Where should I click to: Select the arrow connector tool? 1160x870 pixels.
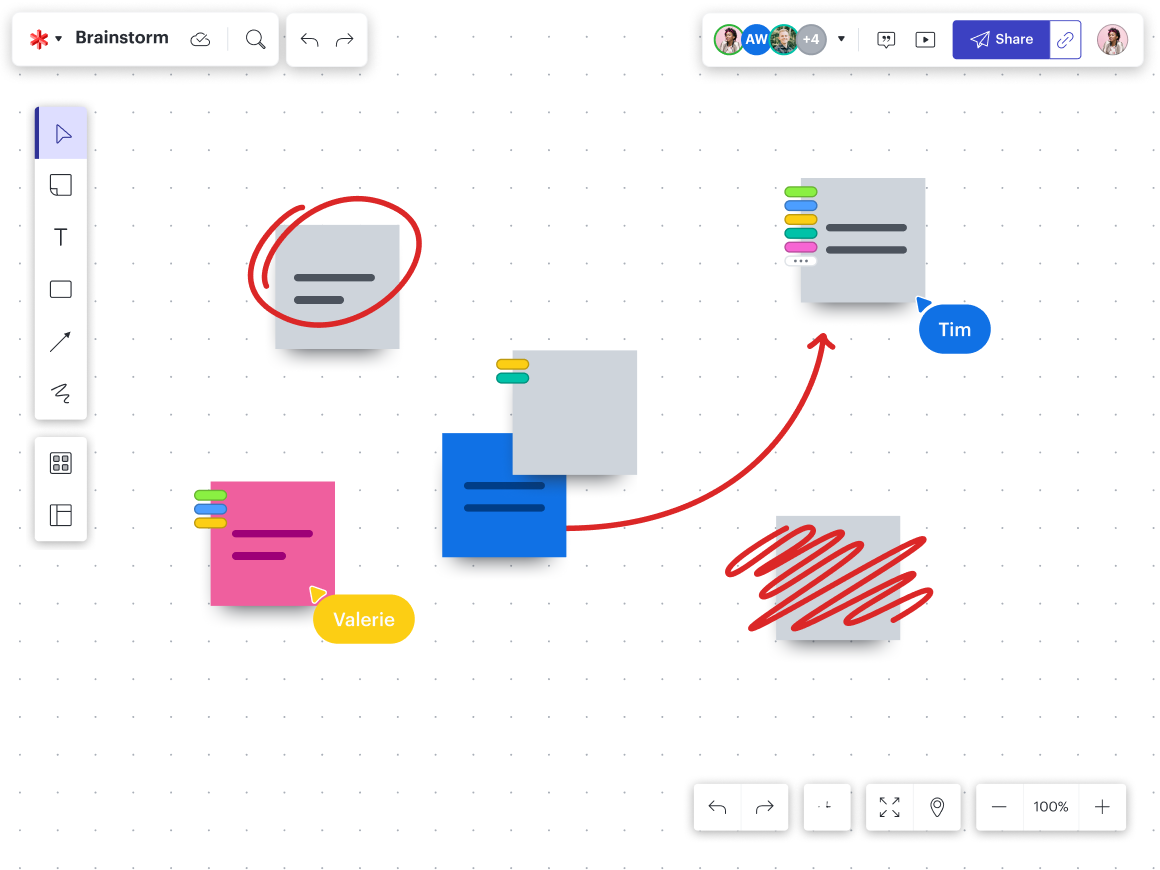point(61,341)
